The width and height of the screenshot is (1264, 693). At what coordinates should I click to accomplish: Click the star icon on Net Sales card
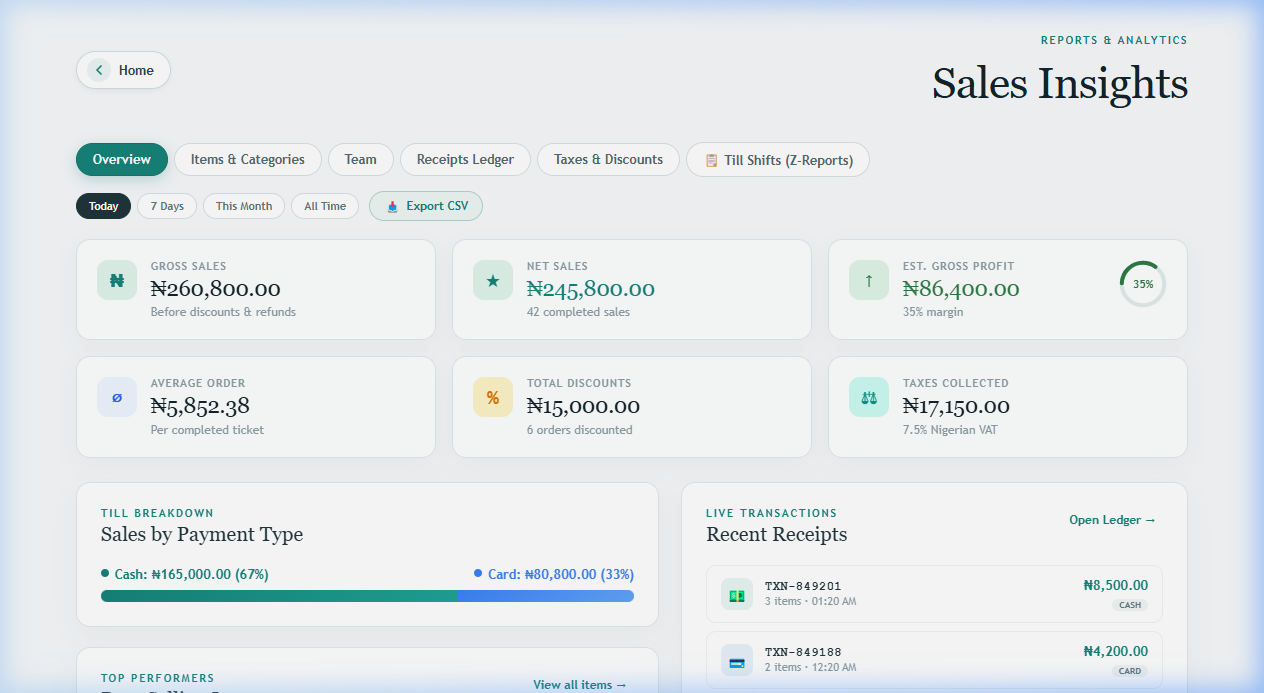coord(493,280)
